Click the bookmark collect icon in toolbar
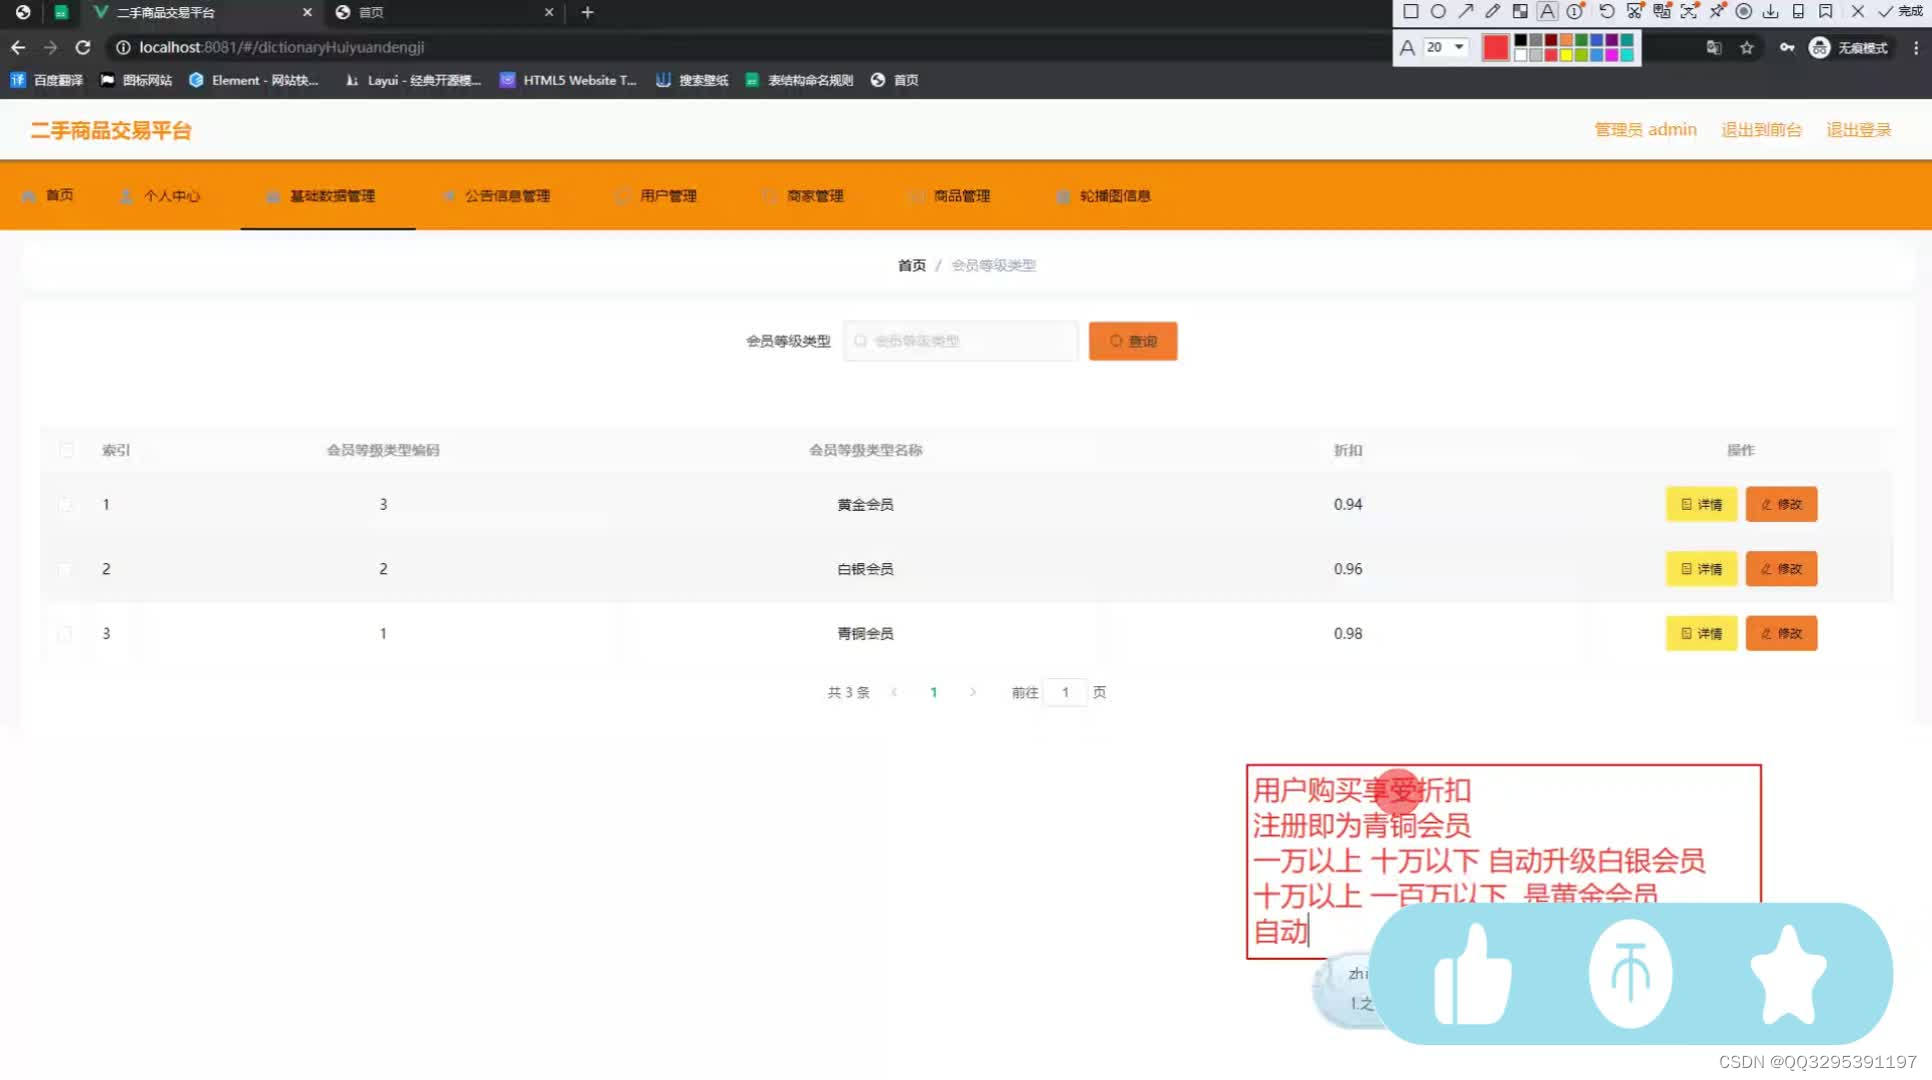The image size is (1932, 1080). click(x=1826, y=12)
